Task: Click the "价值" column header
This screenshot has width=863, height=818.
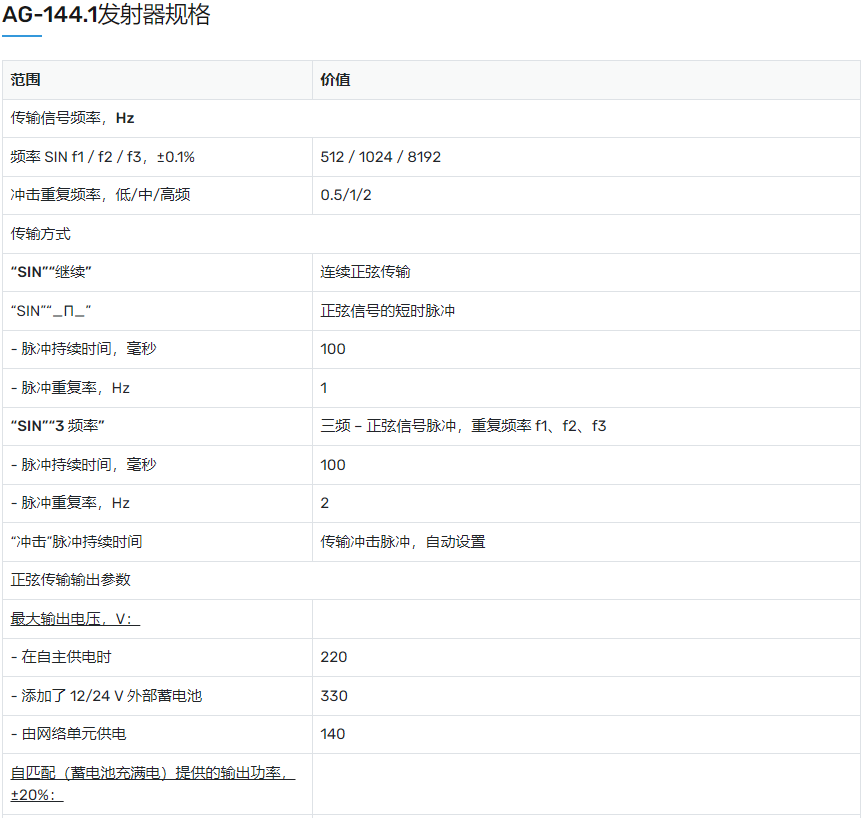Action: [x=335, y=80]
